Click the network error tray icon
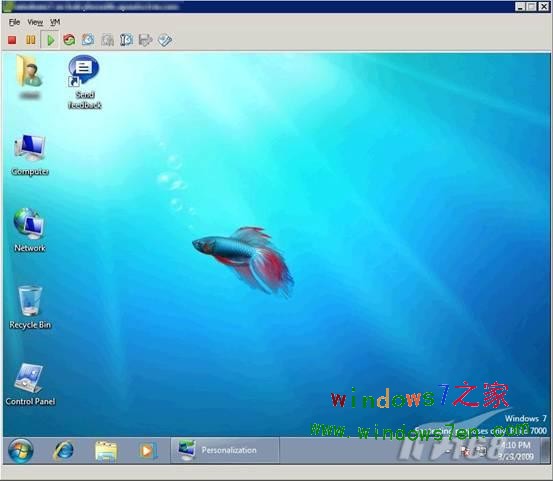553x481 pixels. (x=465, y=451)
